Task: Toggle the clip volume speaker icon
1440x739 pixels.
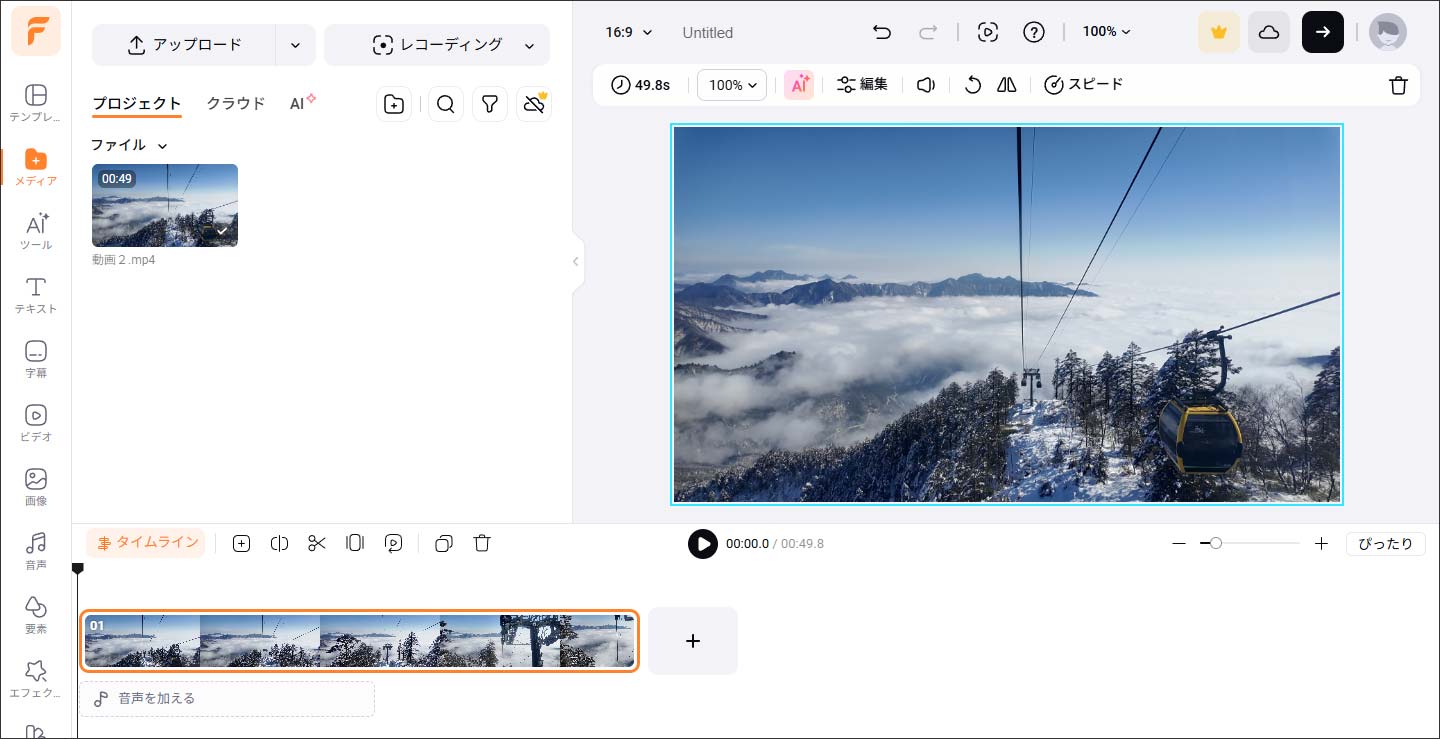Action: (926, 85)
